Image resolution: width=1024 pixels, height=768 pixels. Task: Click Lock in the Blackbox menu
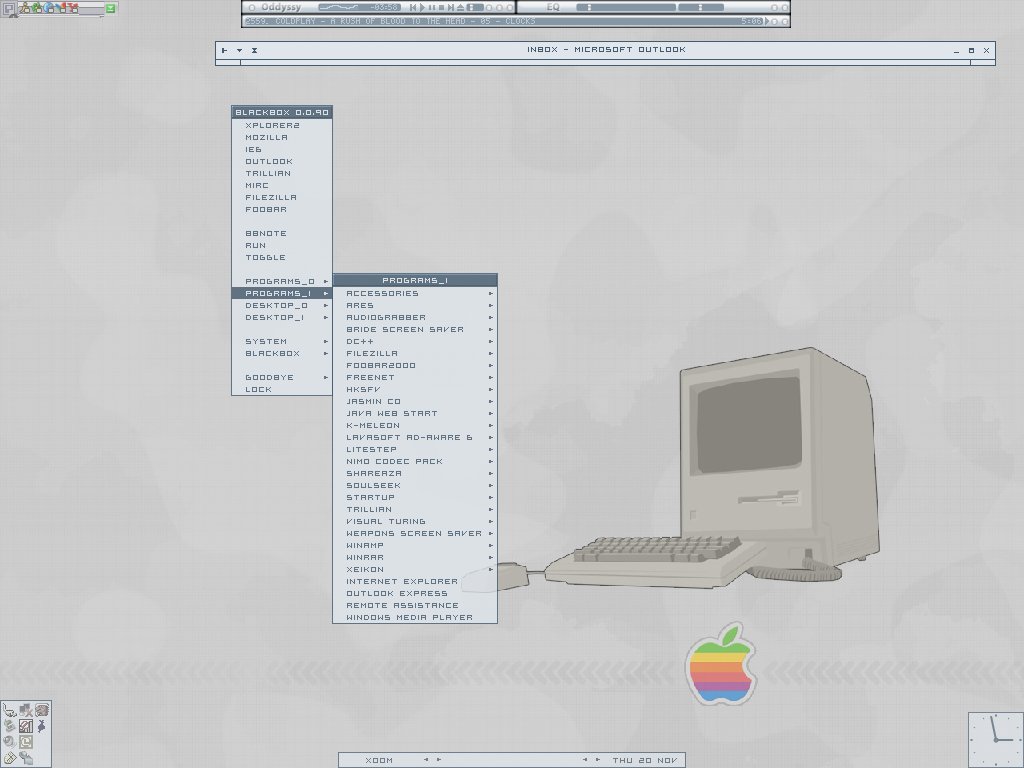(x=282, y=389)
